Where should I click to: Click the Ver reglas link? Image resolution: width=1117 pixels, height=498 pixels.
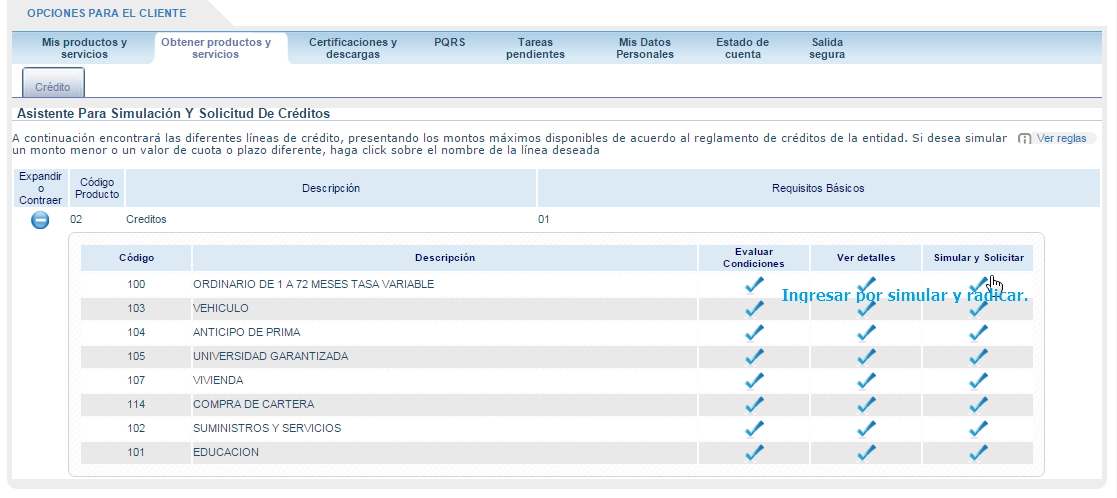(1058, 138)
